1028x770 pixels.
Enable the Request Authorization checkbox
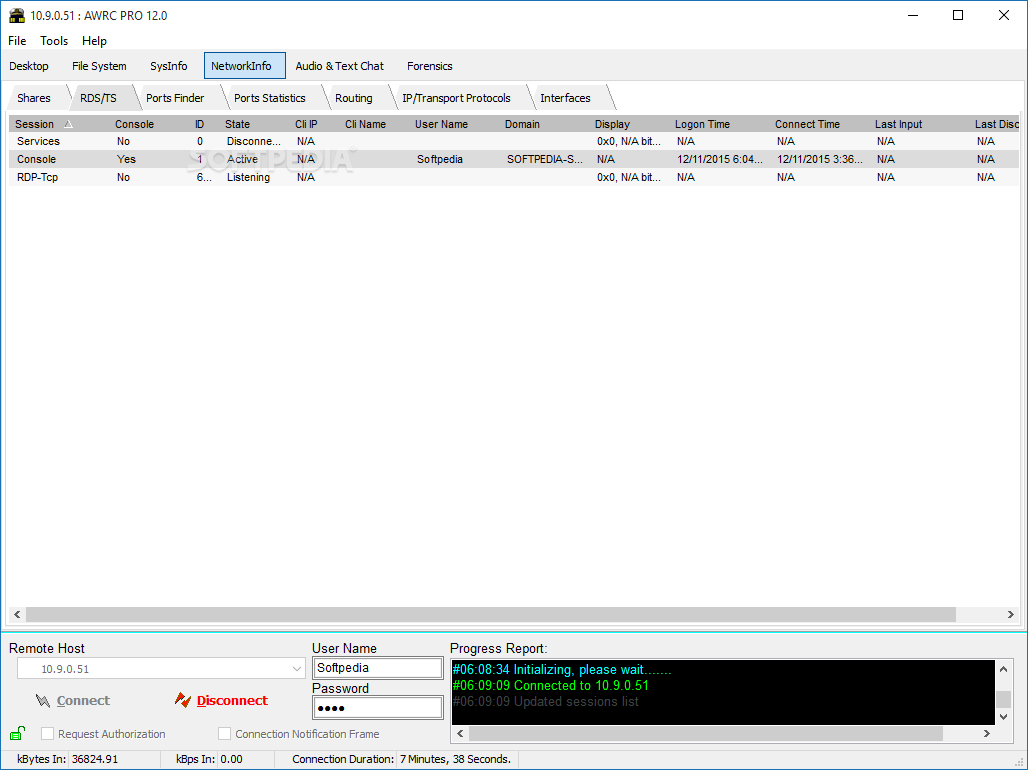click(47, 733)
